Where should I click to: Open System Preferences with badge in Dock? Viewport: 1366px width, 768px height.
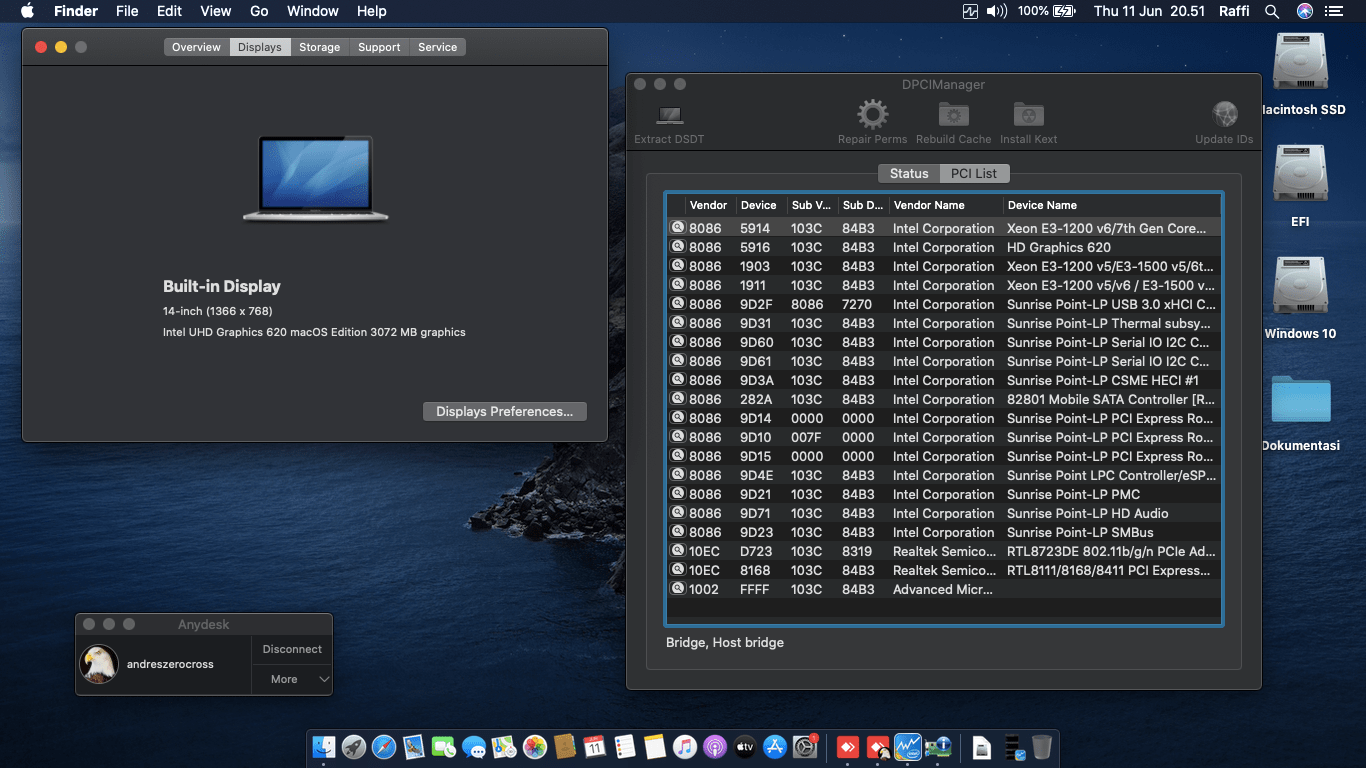(806, 747)
